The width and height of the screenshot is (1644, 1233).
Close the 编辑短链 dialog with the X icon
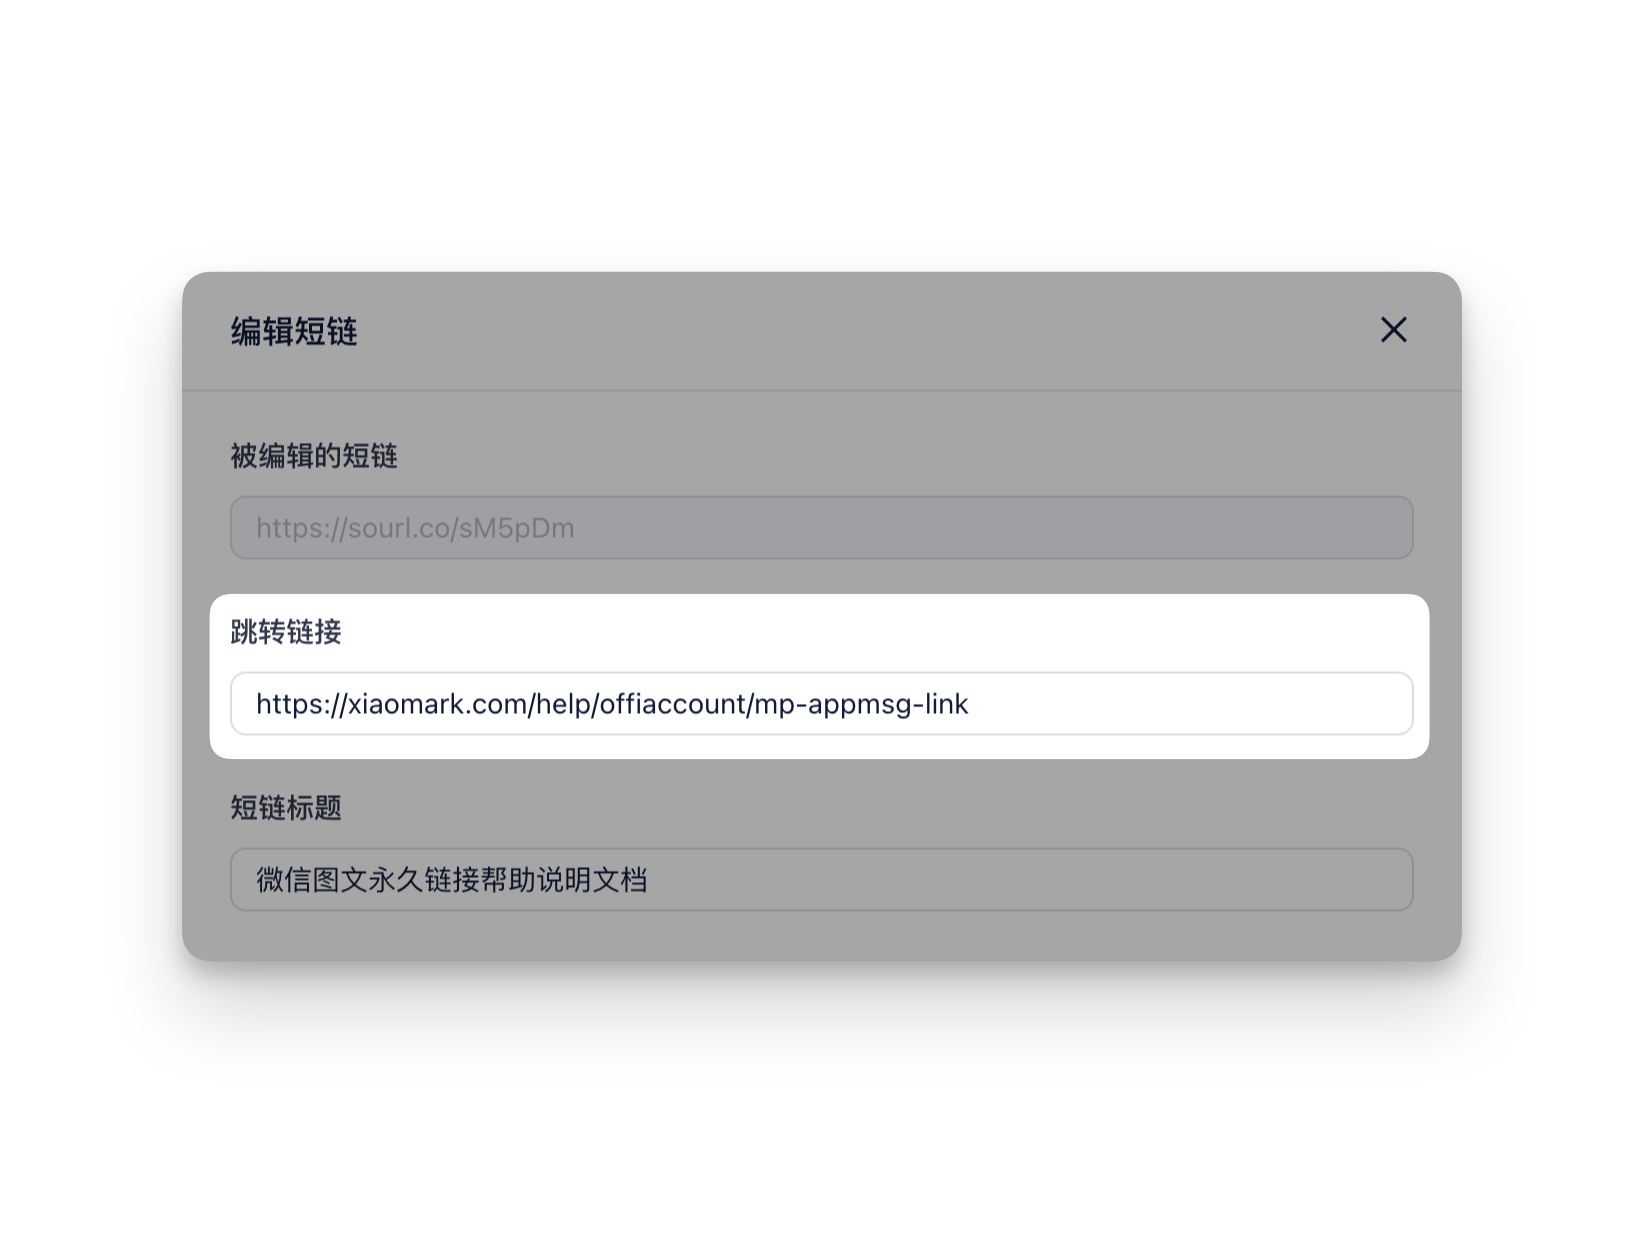(x=1393, y=330)
